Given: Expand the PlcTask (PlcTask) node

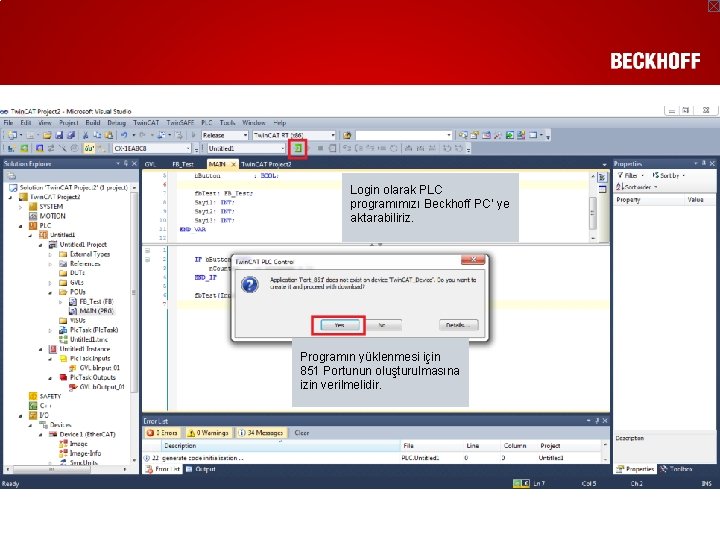Looking at the screenshot, I should click(50, 330).
